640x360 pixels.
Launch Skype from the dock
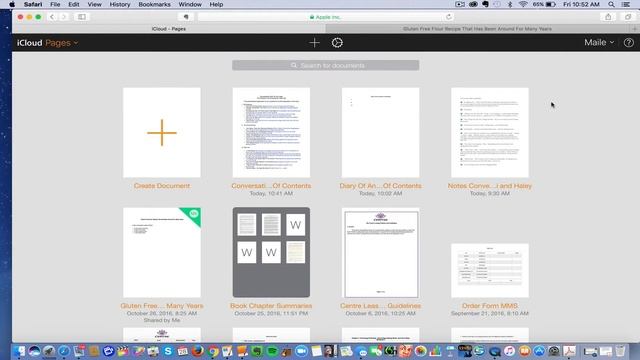[168, 351]
